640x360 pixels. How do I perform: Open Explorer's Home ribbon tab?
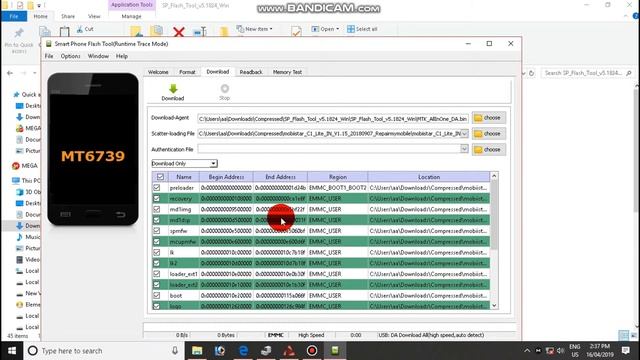click(x=40, y=16)
